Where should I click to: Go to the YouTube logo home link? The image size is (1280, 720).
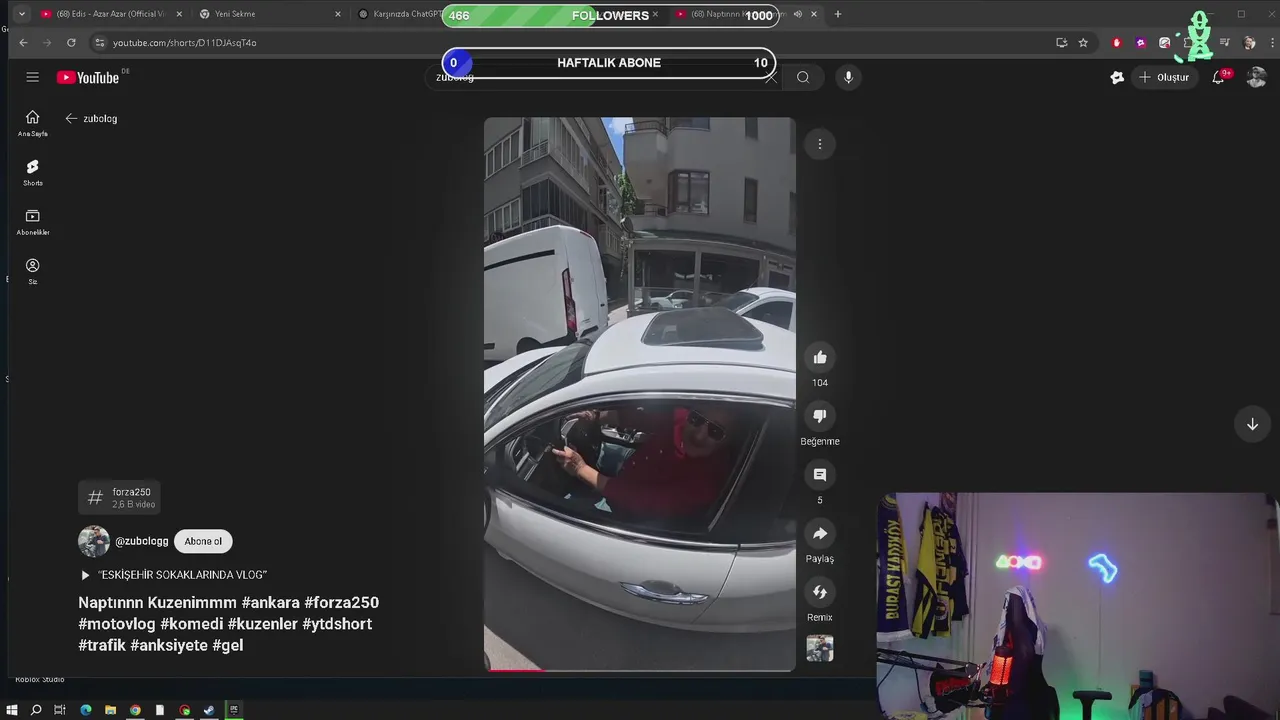[88, 77]
